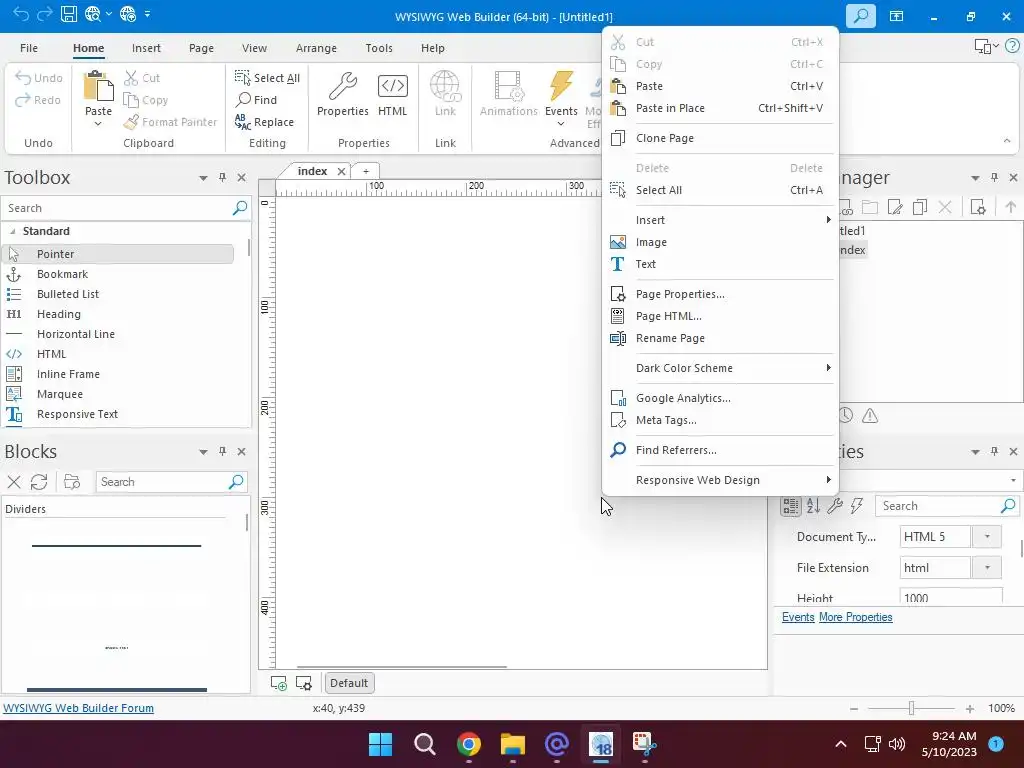The height and width of the screenshot is (768, 1024).
Task: Click the More Properties link
Action: pyautogui.click(x=856, y=617)
